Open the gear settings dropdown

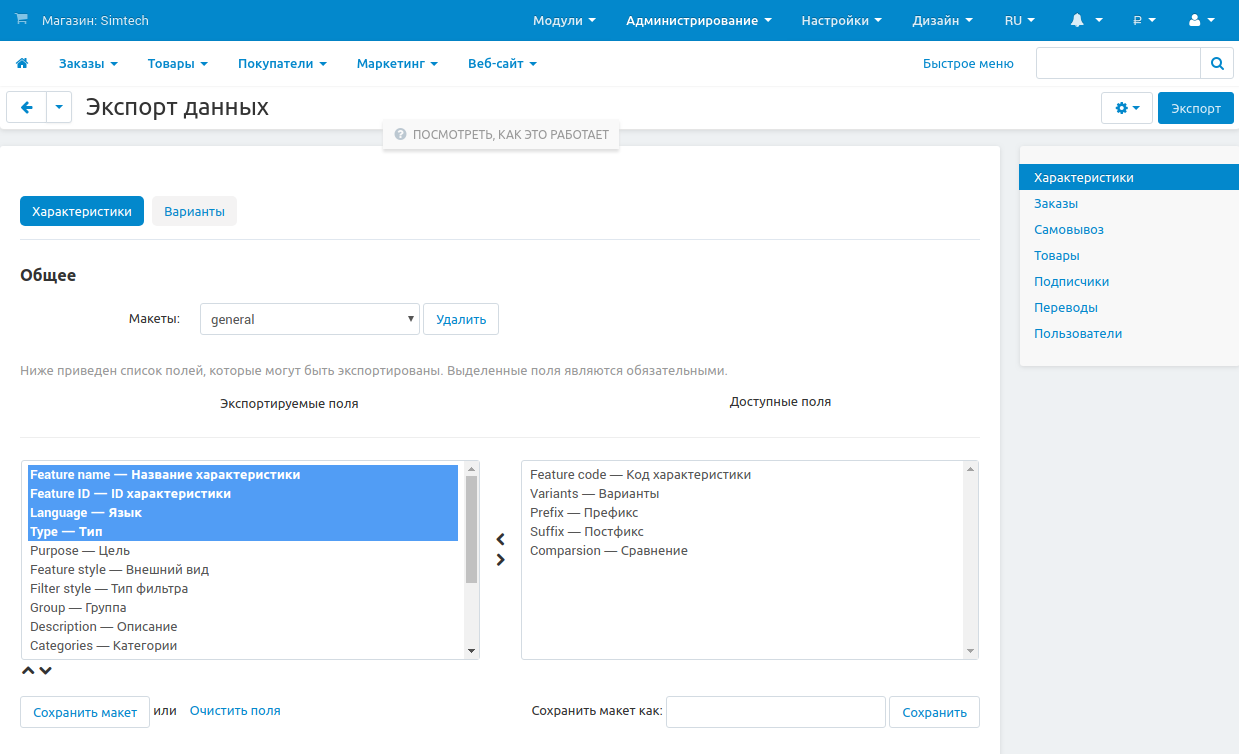tap(1126, 108)
